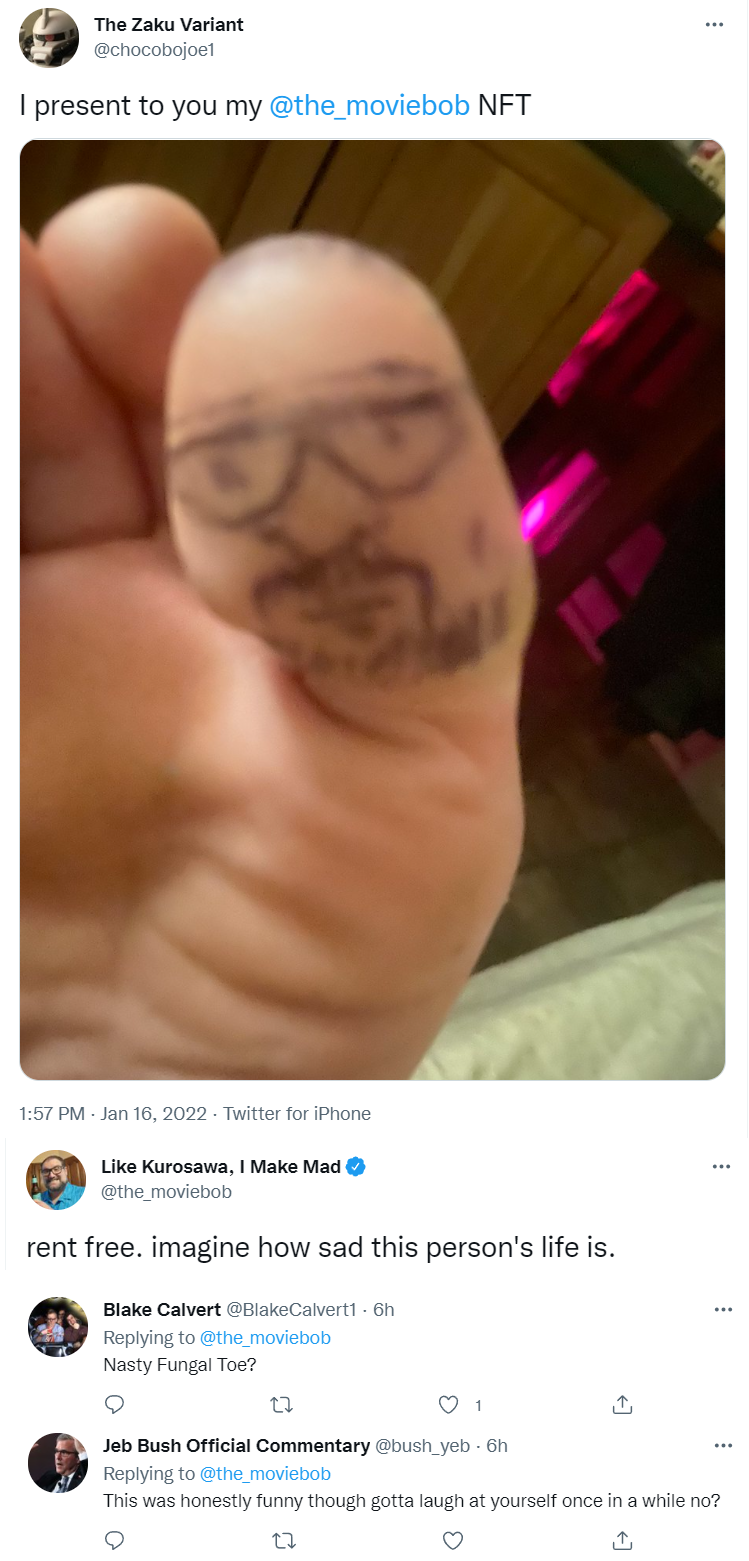
Task: Share Blake Calvert's reply
Action: pyautogui.click(x=622, y=1404)
